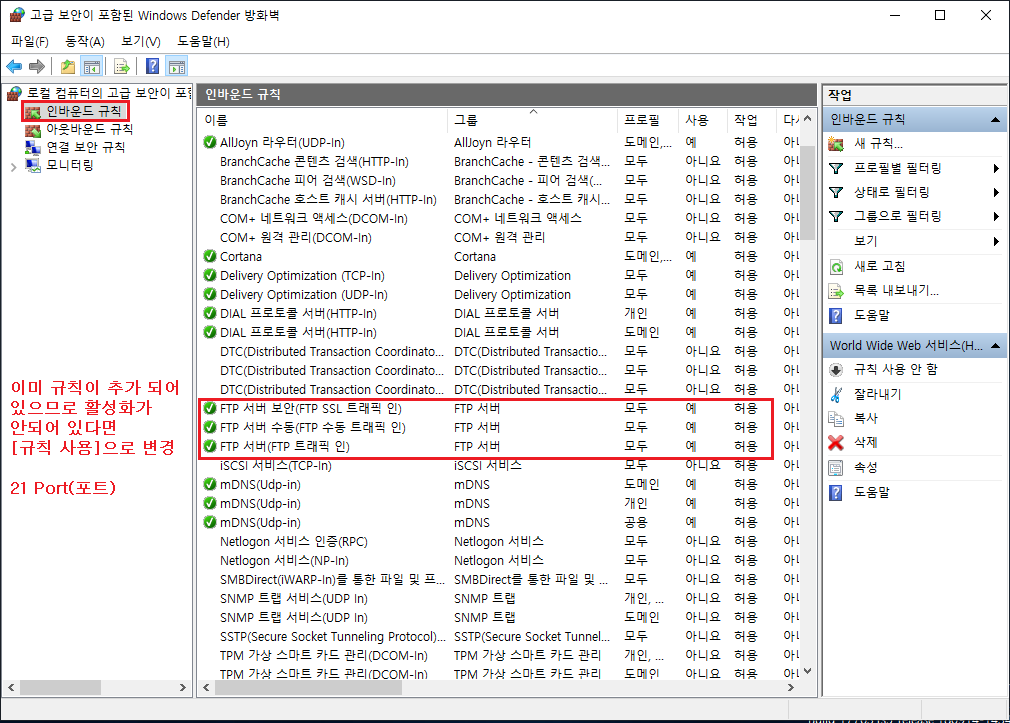The height and width of the screenshot is (723, 1010).
Task: Select the iSCSI 서비스(TCP-In) rule
Action: (500, 465)
